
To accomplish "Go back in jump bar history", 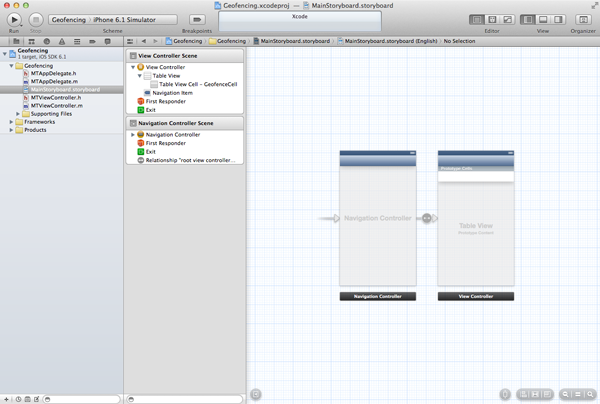I will click(x=143, y=41).
